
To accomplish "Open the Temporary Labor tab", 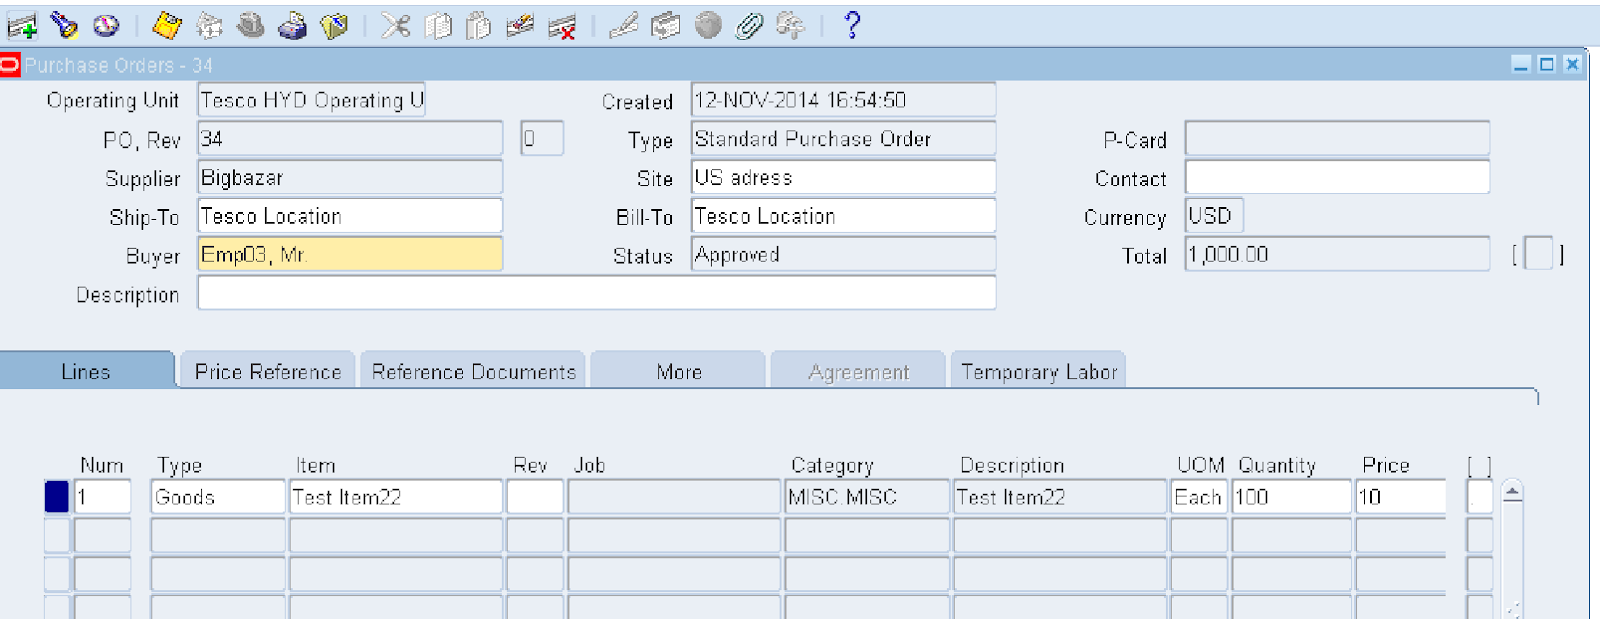I will click(1039, 371).
